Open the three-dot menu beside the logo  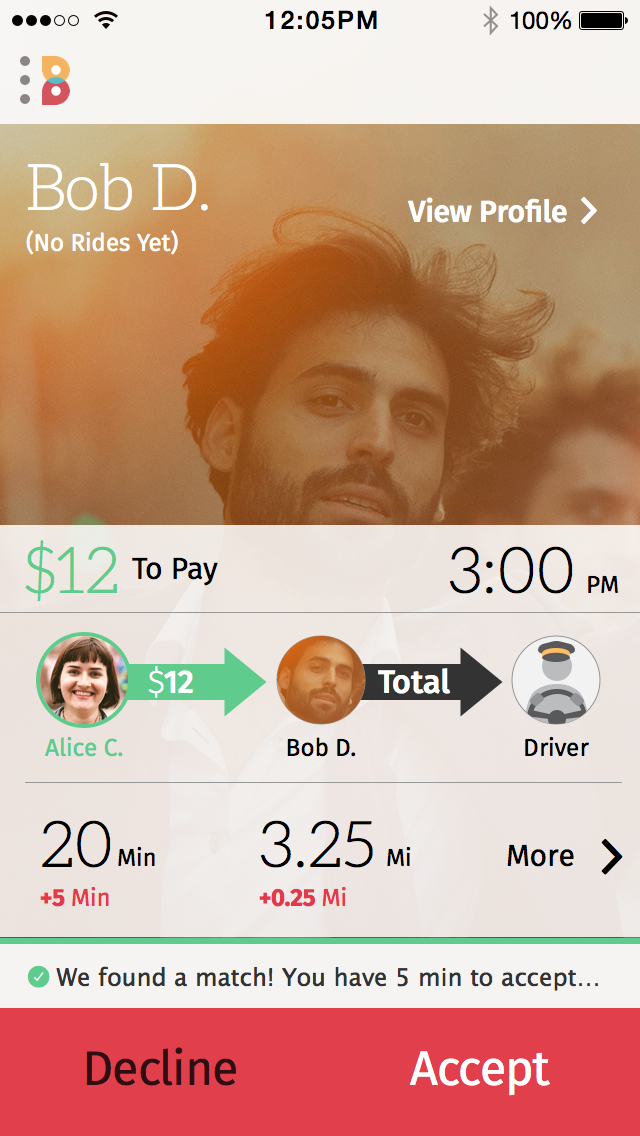[25, 80]
